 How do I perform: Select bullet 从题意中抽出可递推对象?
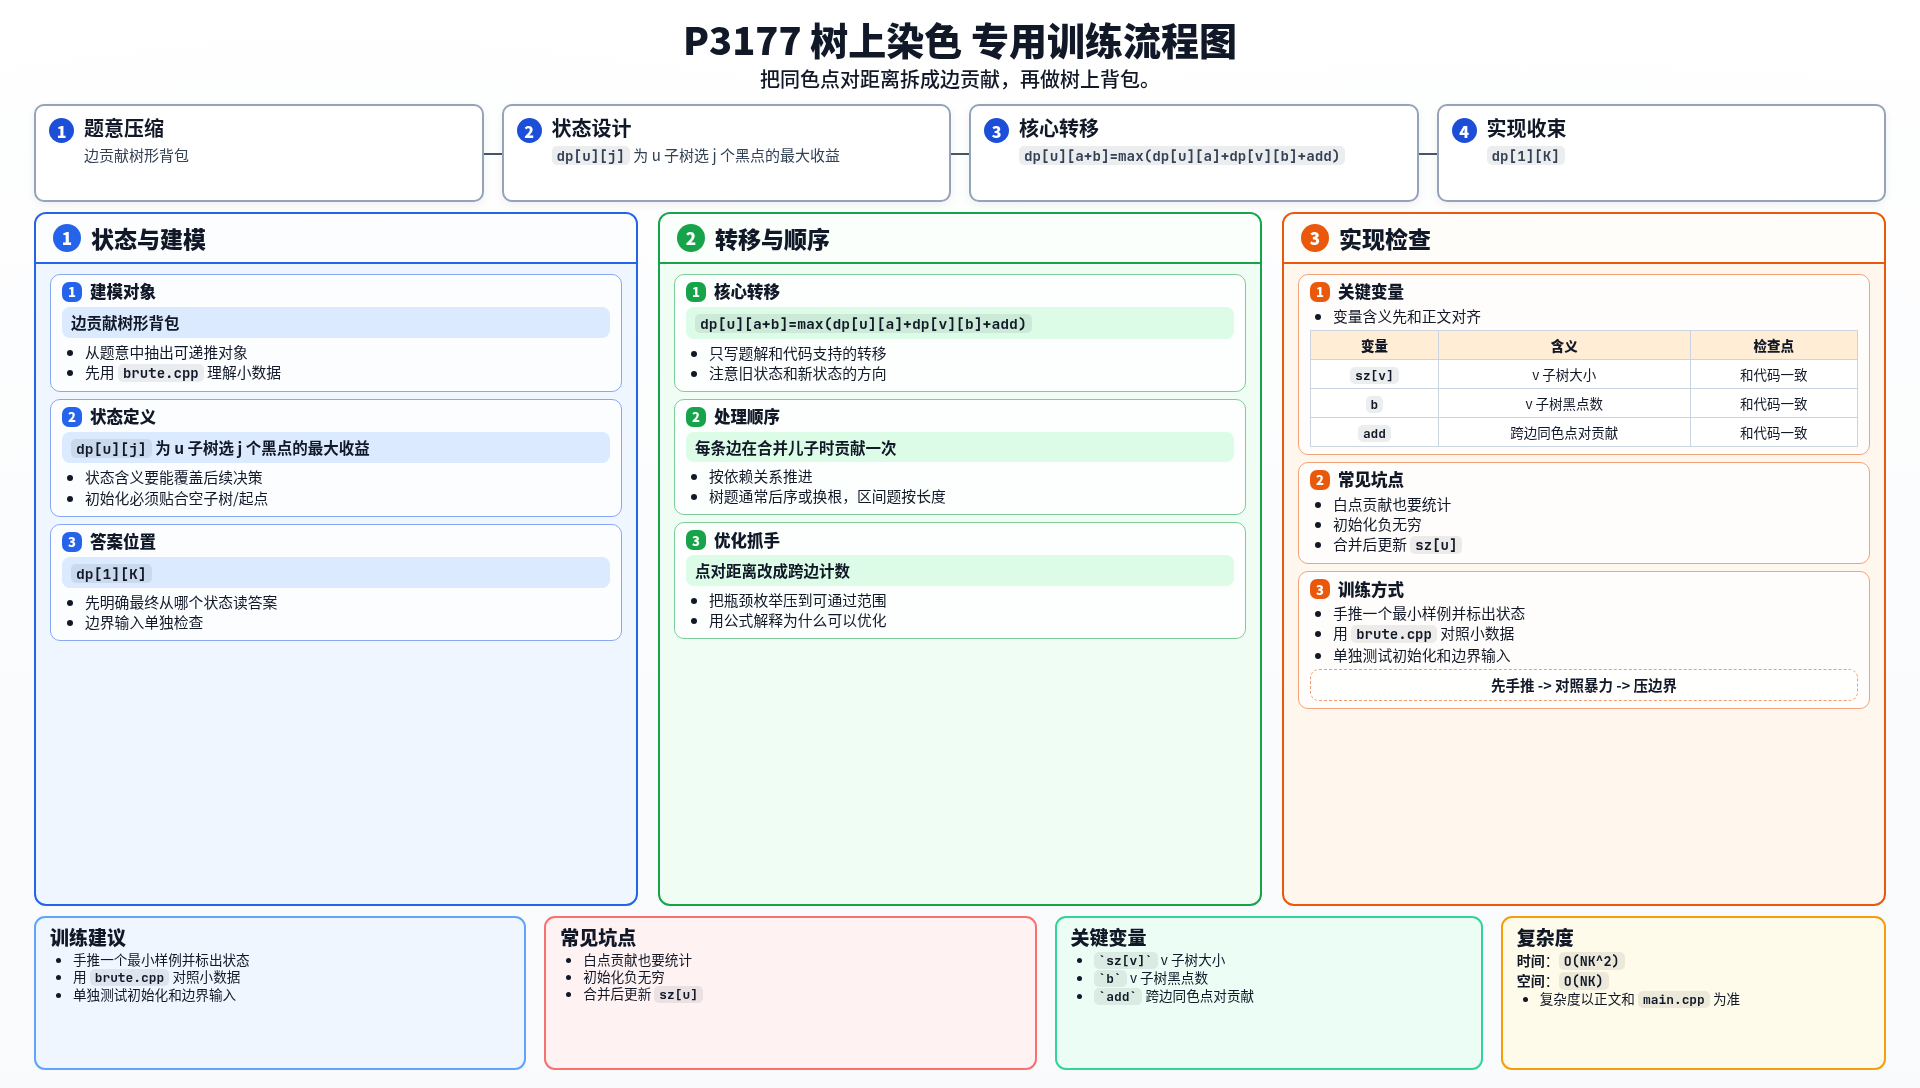point(166,353)
